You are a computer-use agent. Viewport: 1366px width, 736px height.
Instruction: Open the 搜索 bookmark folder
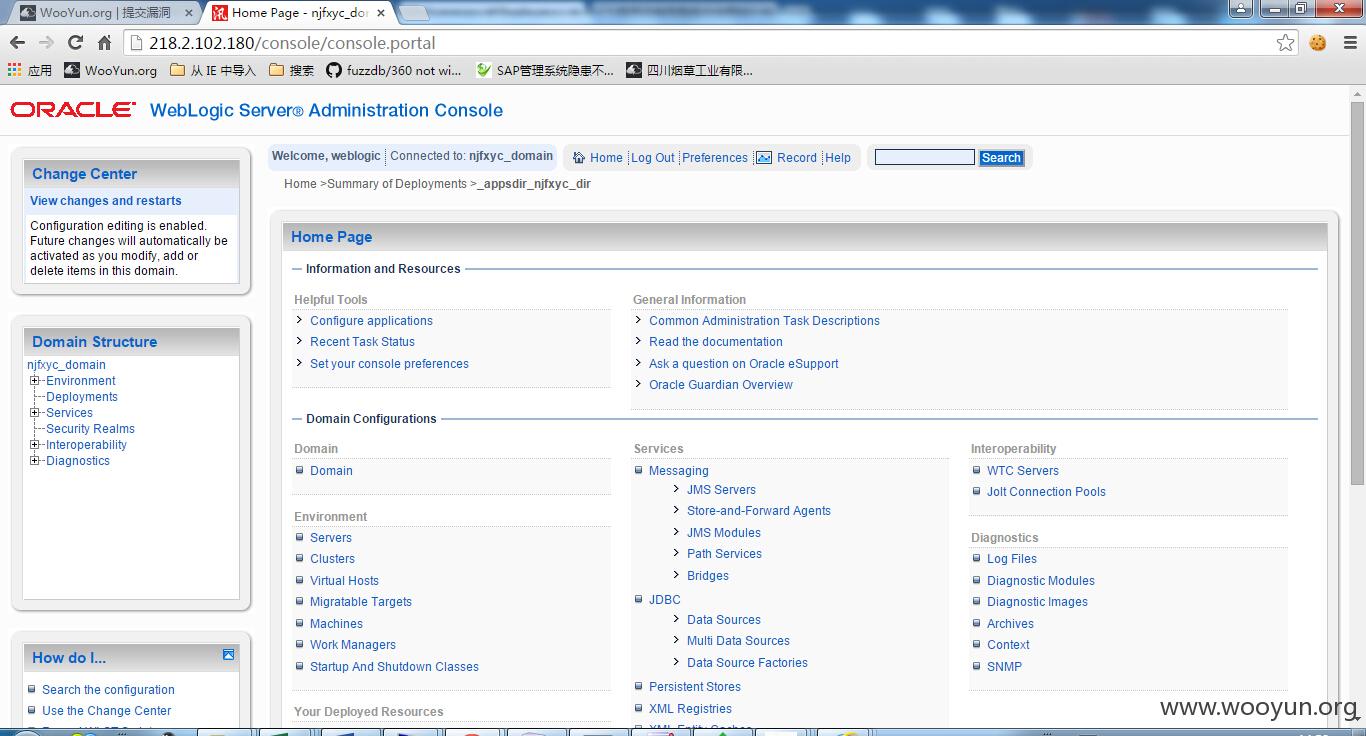pyautogui.click(x=291, y=70)
